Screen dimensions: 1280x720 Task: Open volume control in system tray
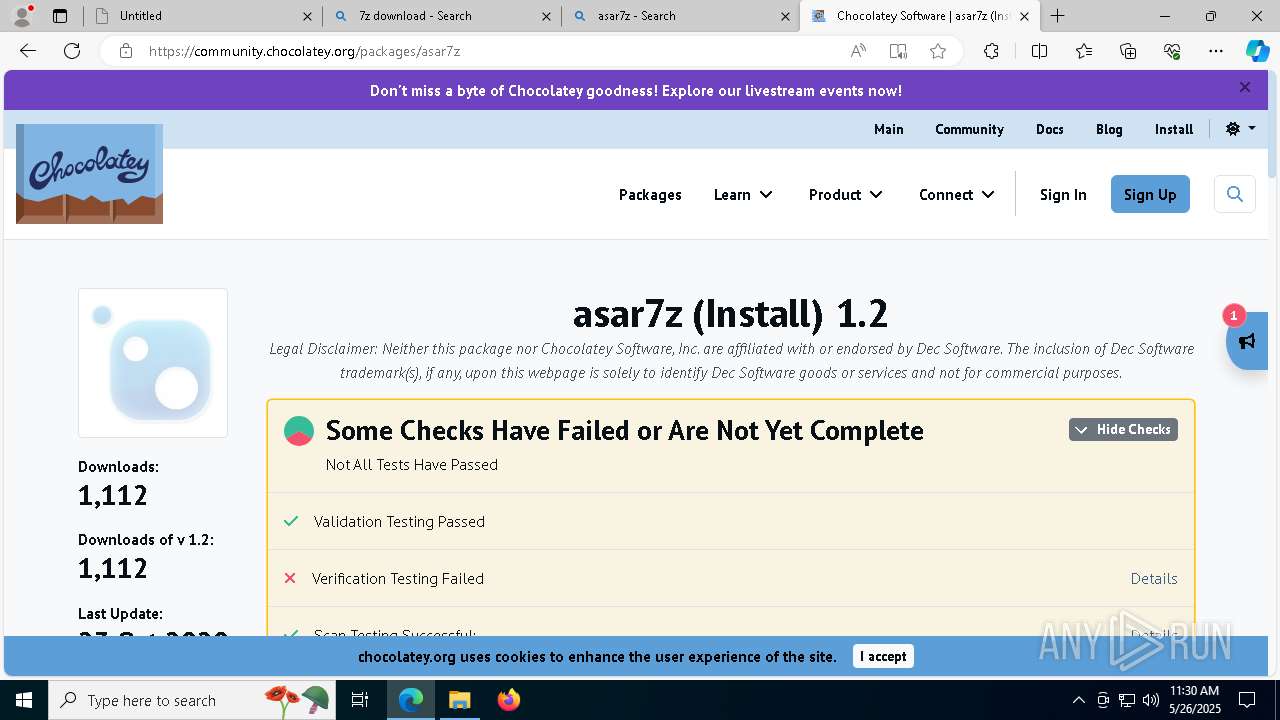point(1151,700)
